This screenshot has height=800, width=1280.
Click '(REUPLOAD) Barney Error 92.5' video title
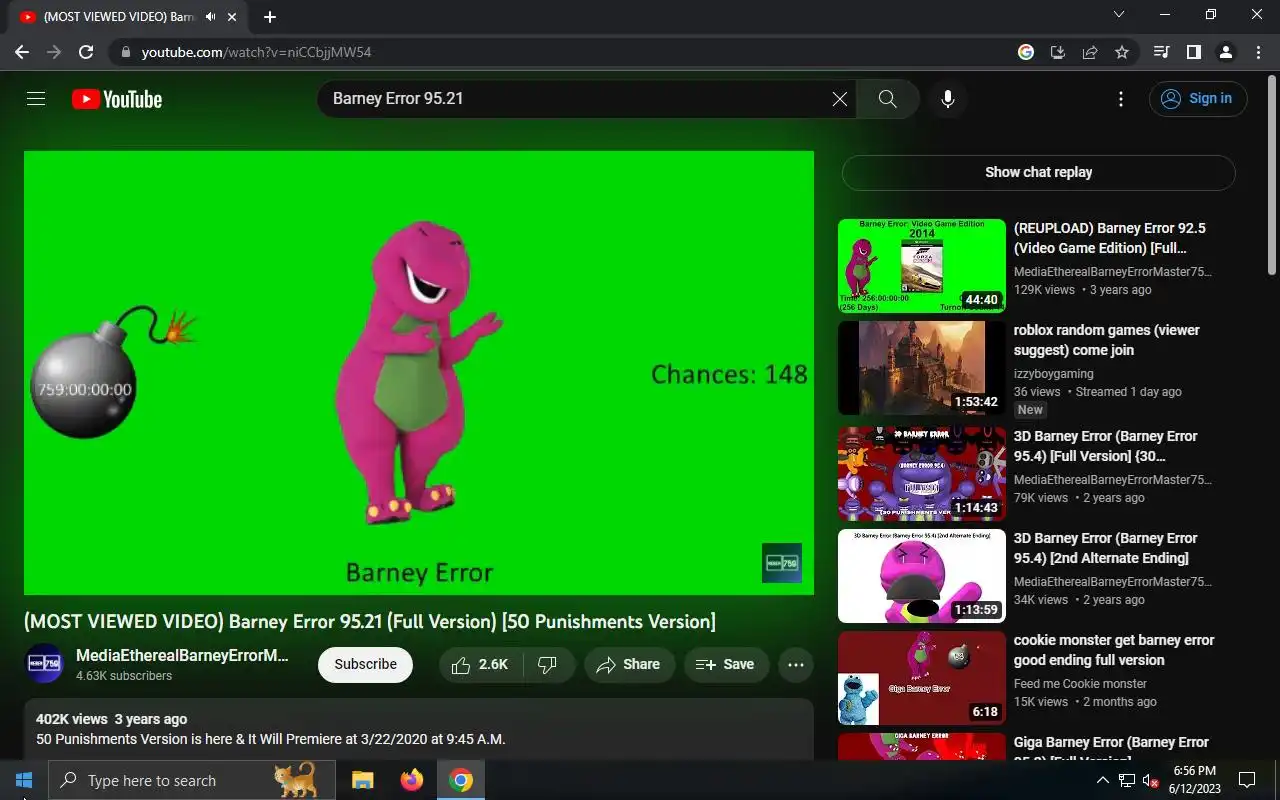point(1109,238)
